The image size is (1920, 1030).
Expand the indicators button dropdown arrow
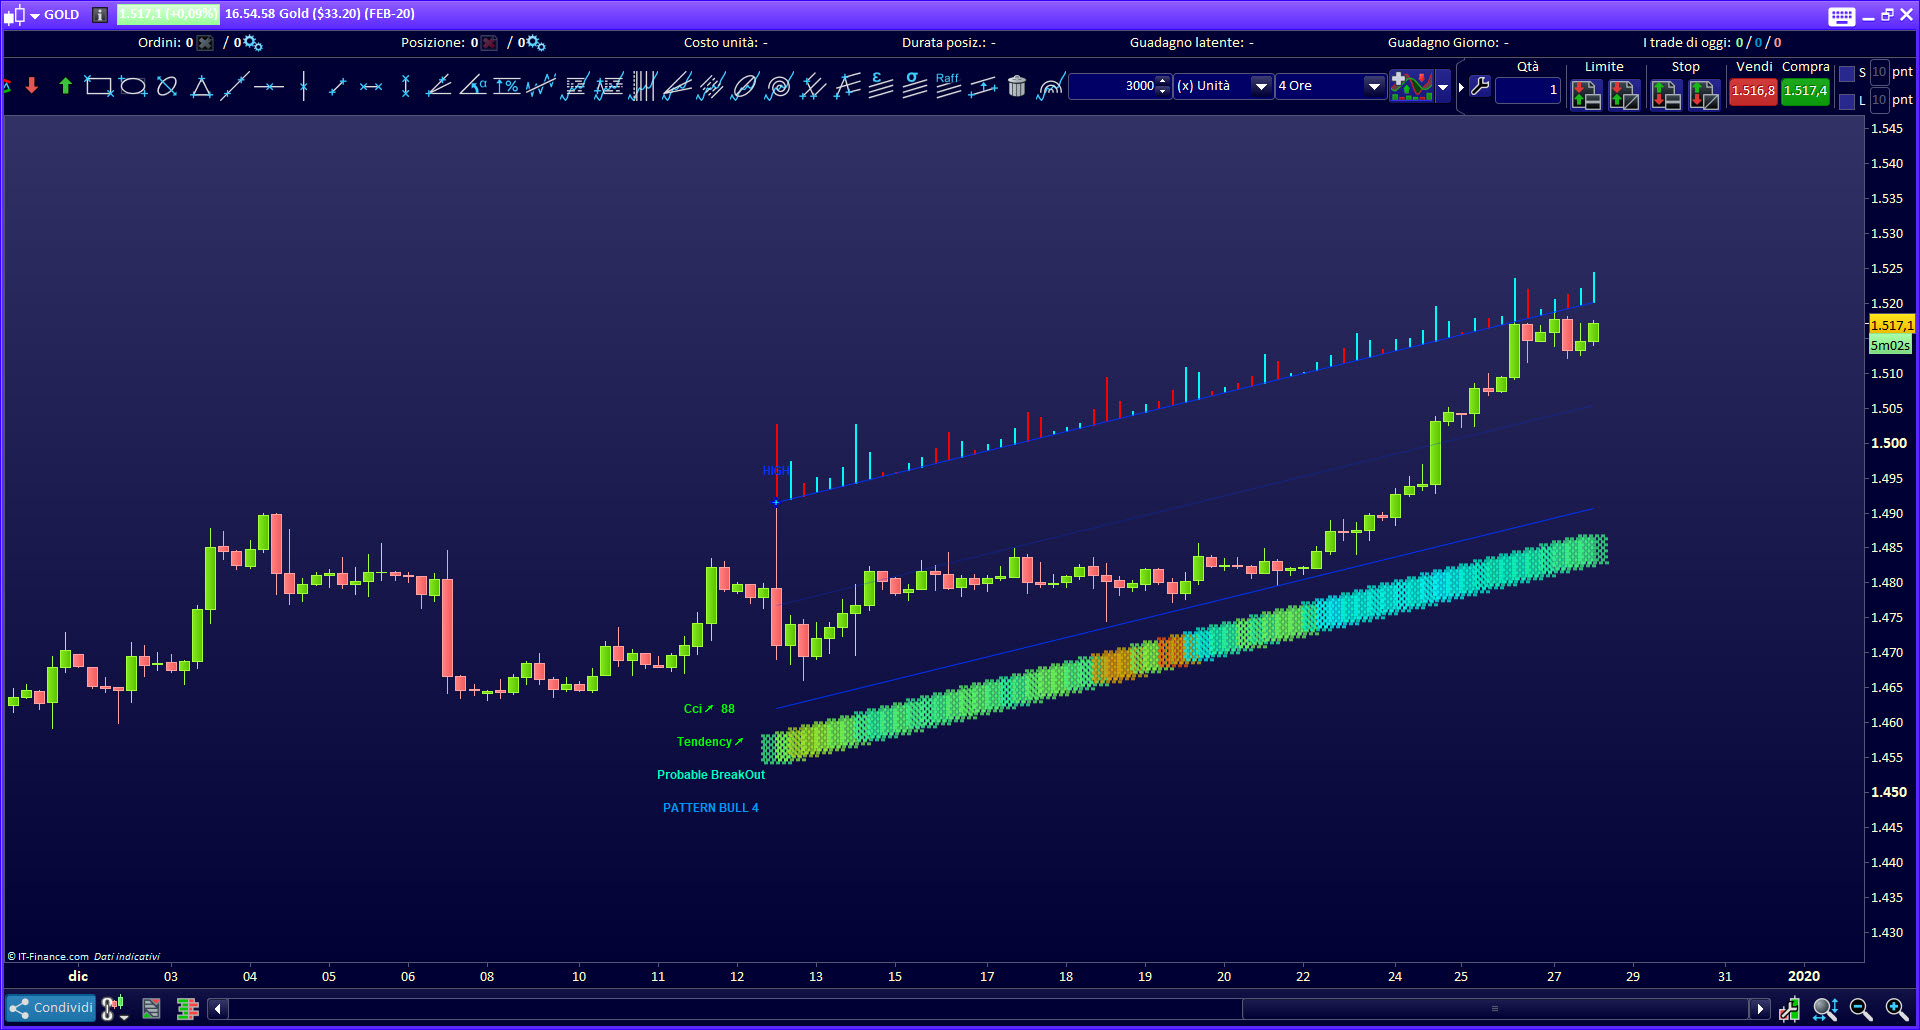[x=1443, y=87]
